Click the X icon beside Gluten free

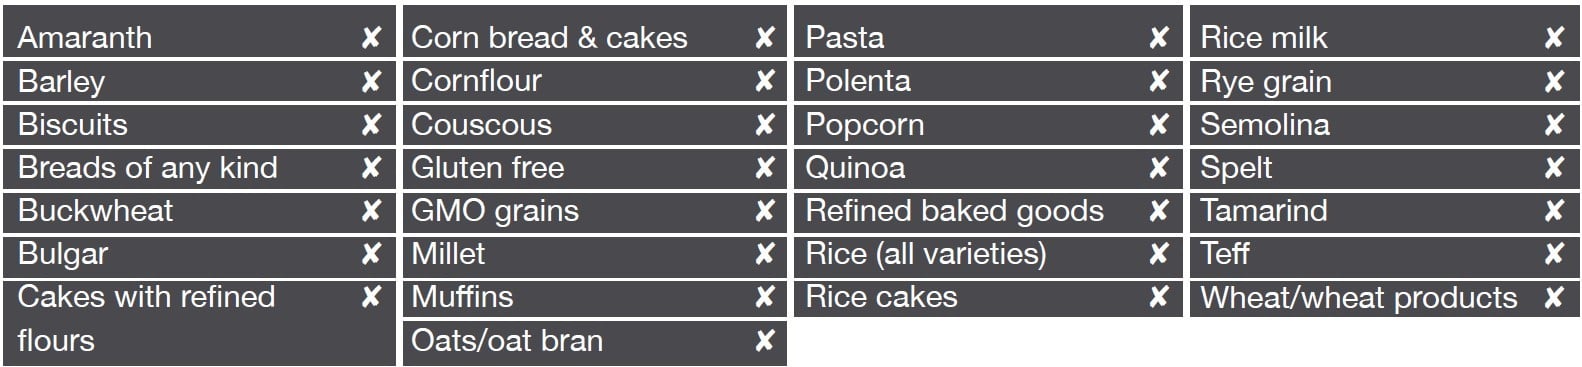(x=765, y=167)
